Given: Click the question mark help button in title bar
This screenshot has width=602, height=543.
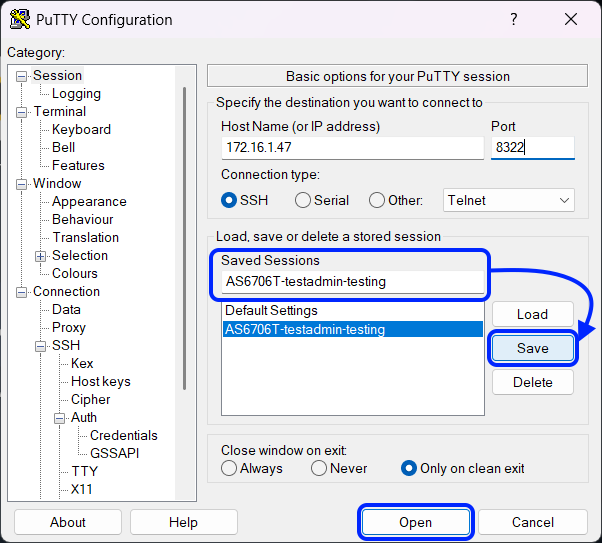Looking at the screenshot, I should coord(514,19).
